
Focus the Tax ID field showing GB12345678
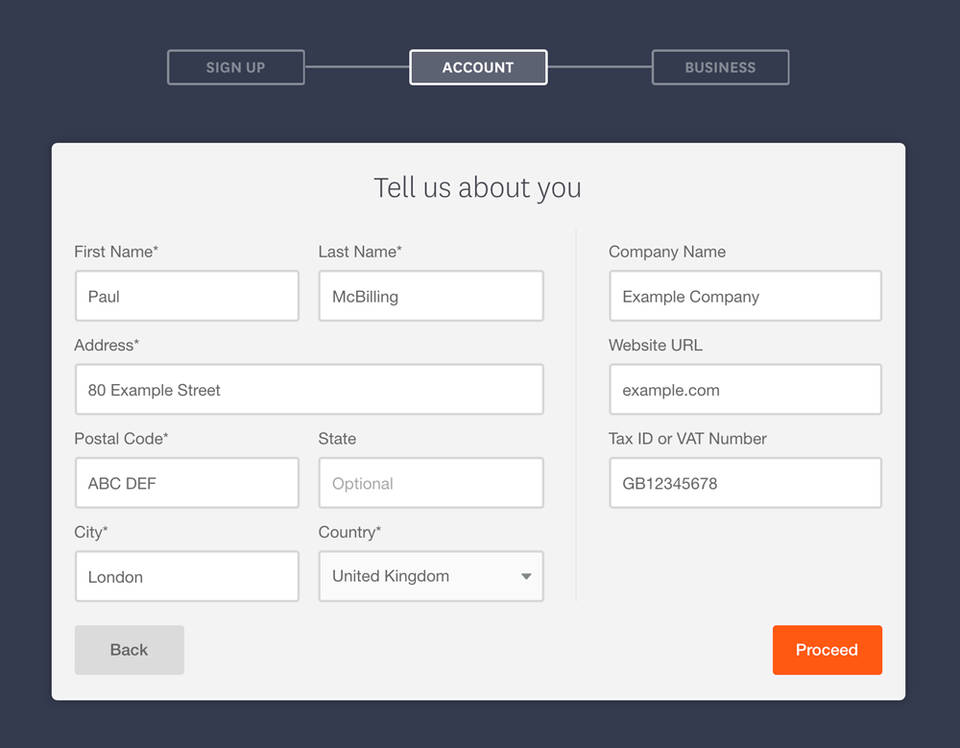pos(745,483)
